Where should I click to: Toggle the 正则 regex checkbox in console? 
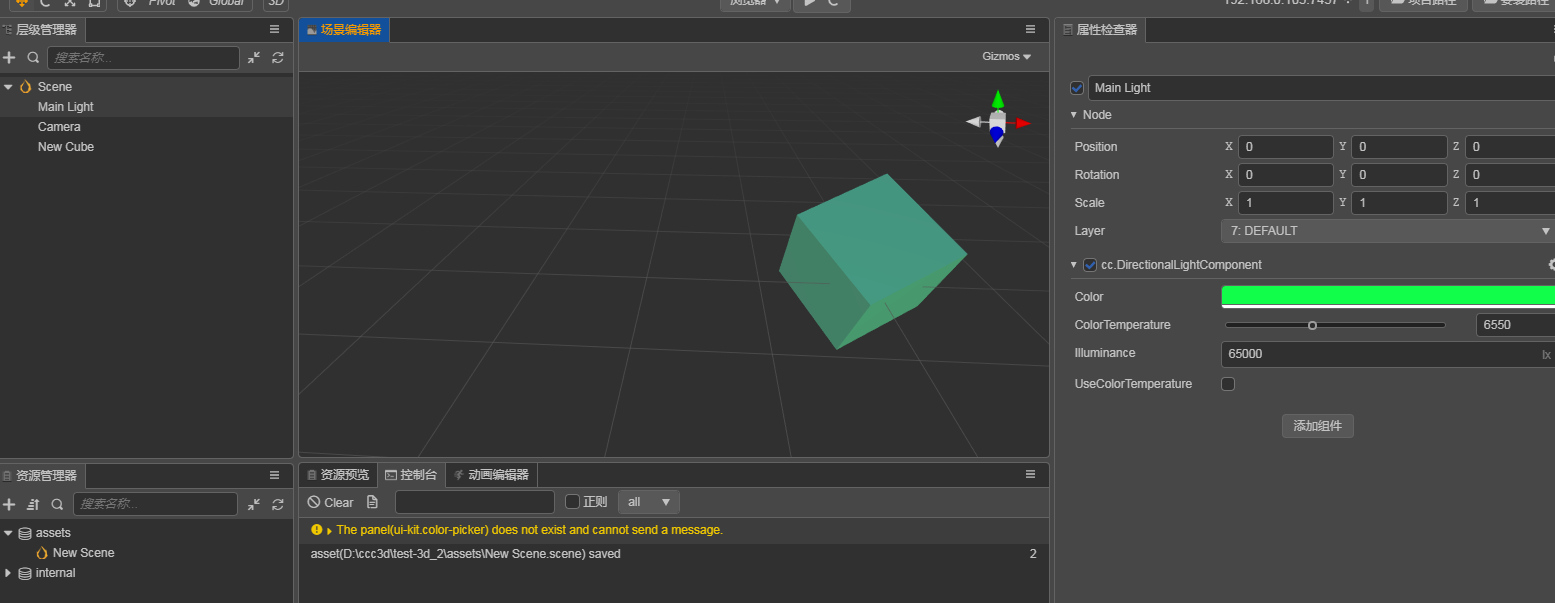click(x=573, y=502)
